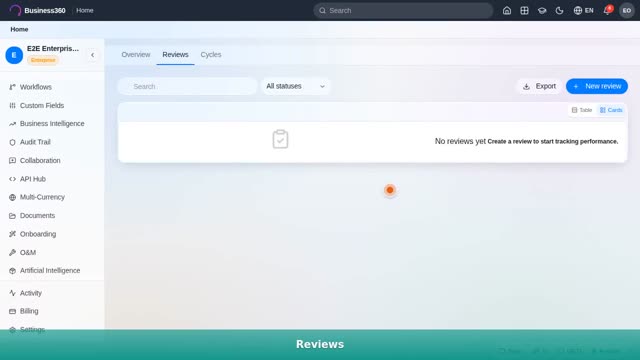Open Audit Trail in sidebar
The width and height of the screenshot is (640, 360).
[52, 142]
